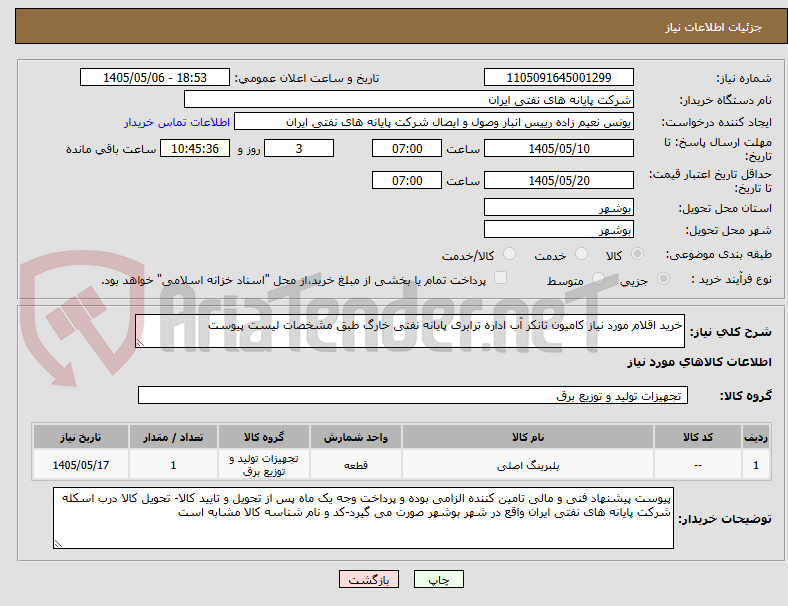
Task: Click the بازگشت (back) button
Action: coord(369,579)
